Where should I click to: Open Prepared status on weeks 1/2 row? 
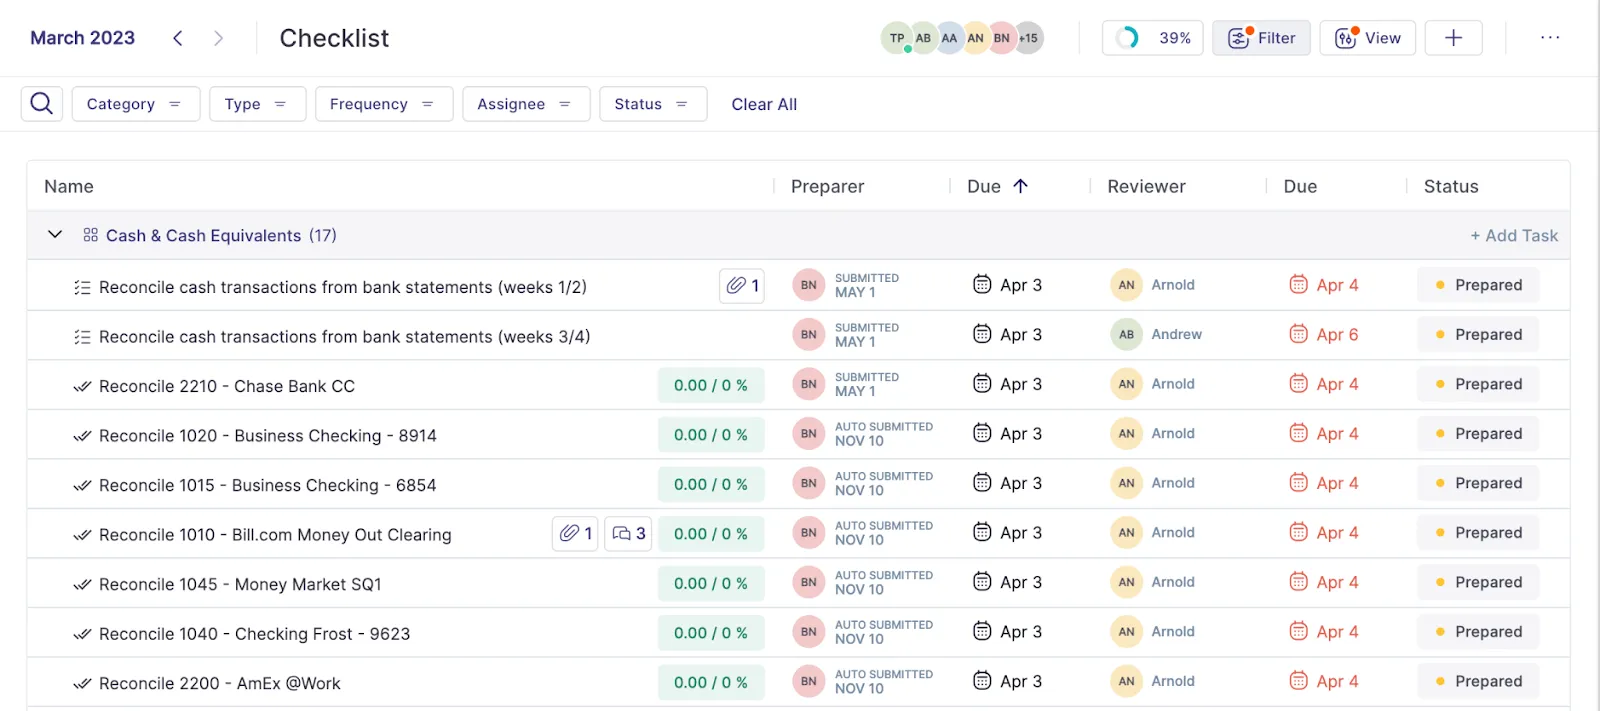click(x=1478, y=285)
